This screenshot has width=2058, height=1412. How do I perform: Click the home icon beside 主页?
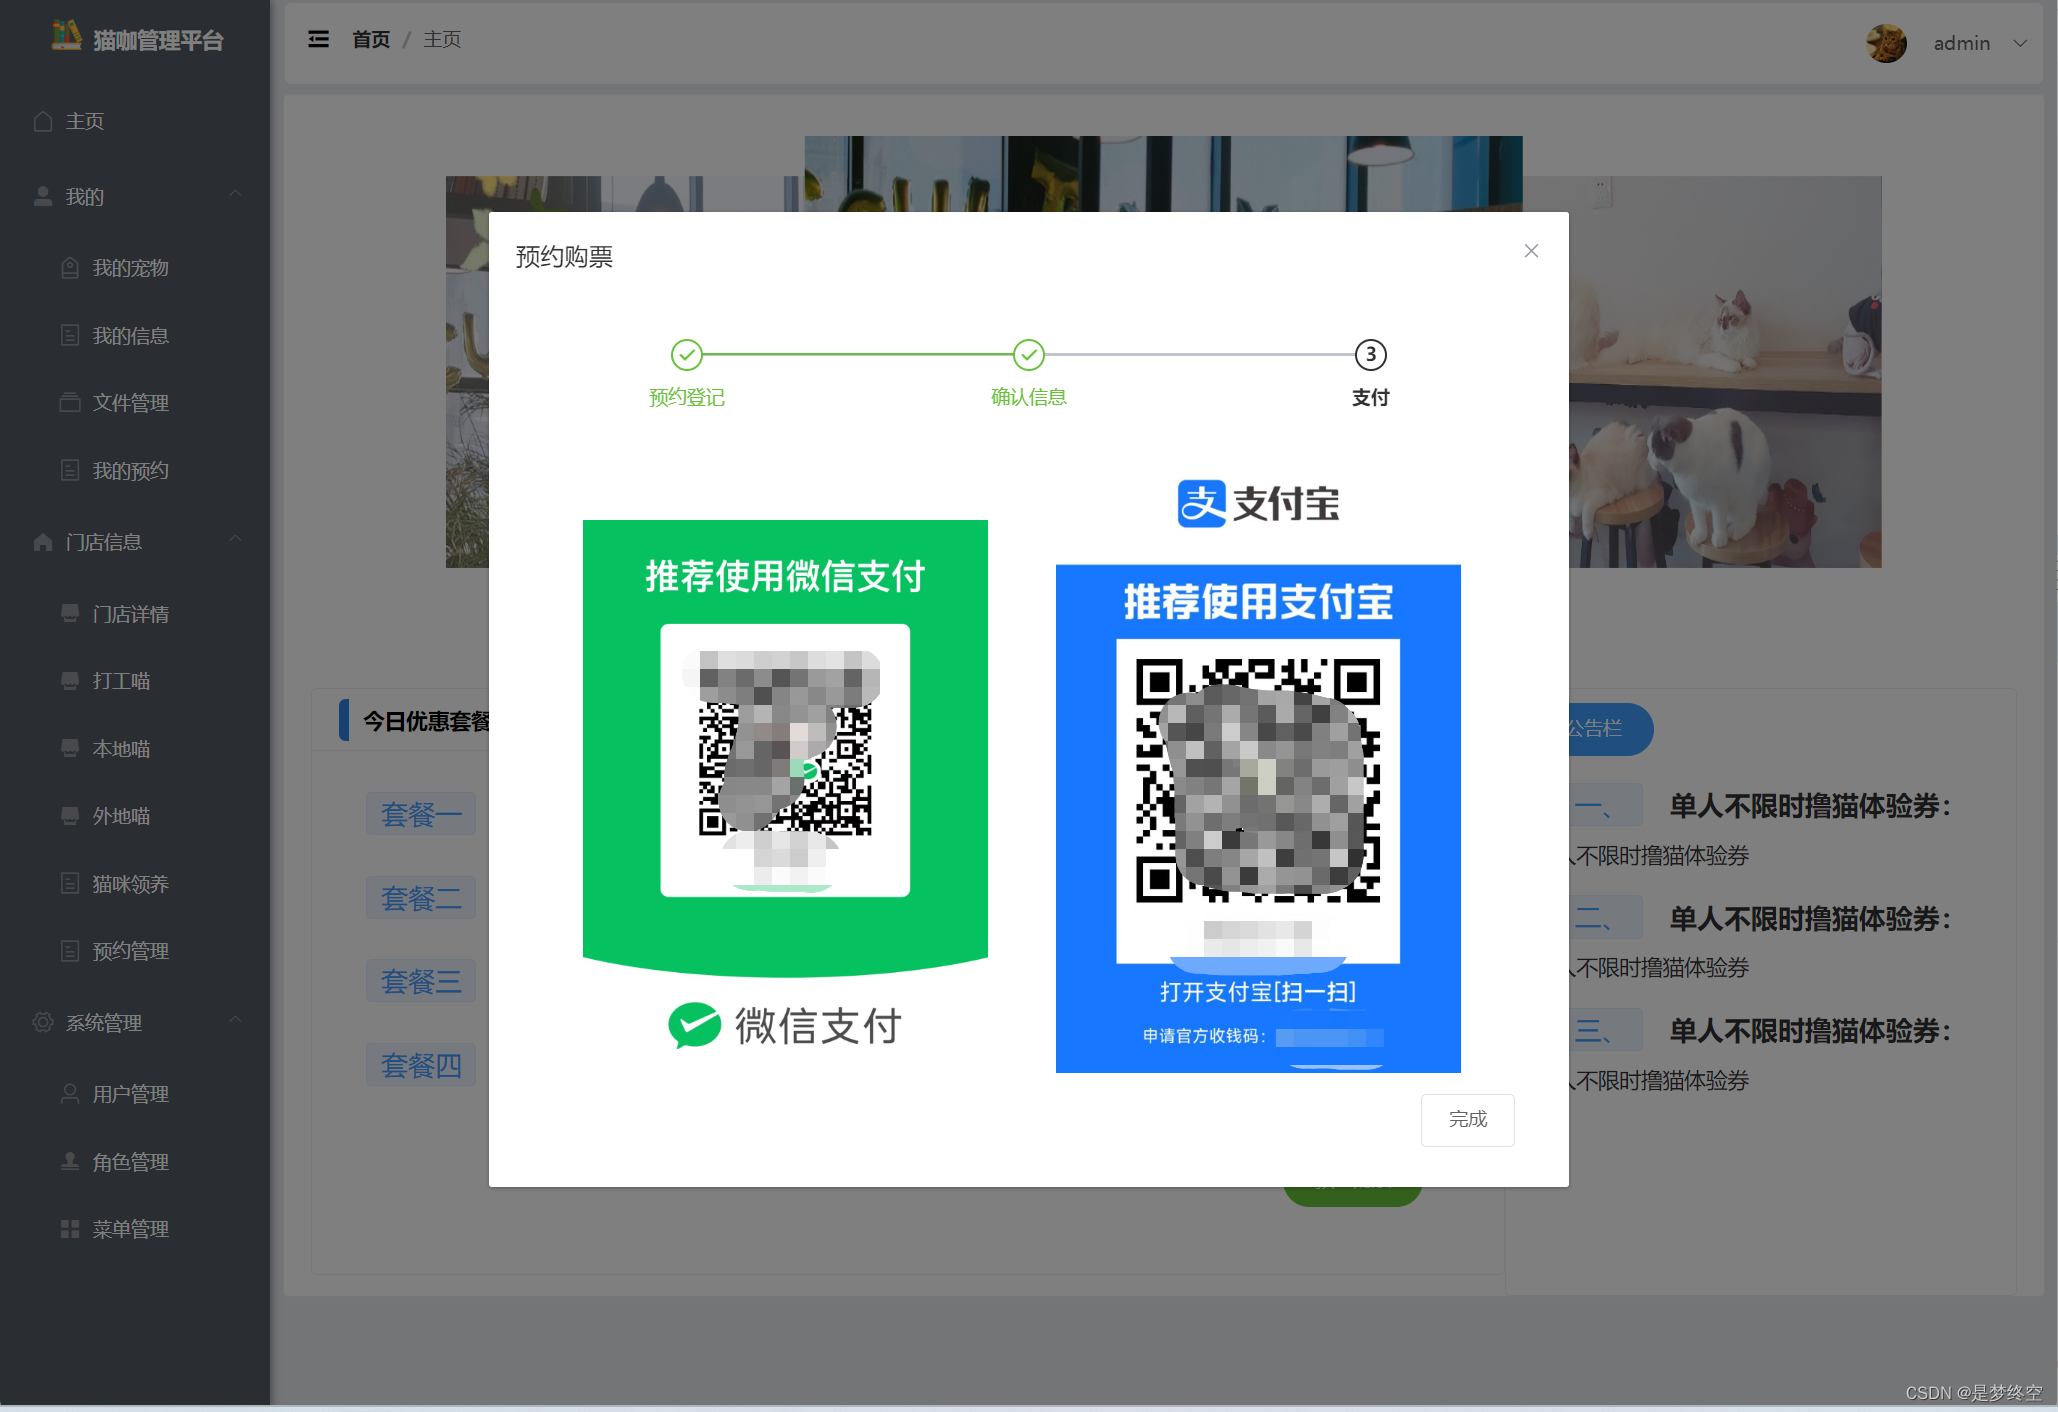tap(43, 121)
